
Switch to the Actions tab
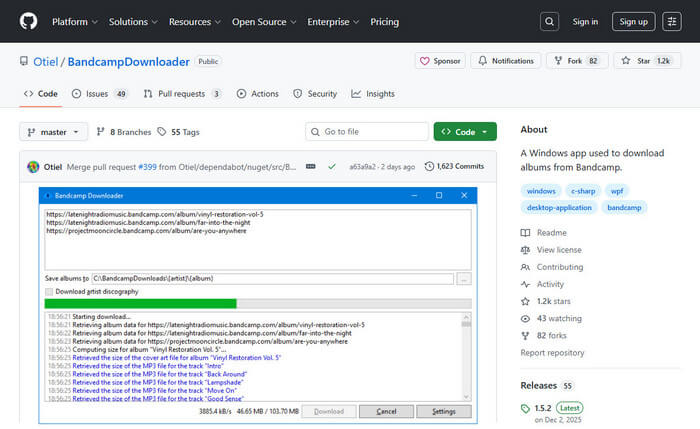click(258, 94)
